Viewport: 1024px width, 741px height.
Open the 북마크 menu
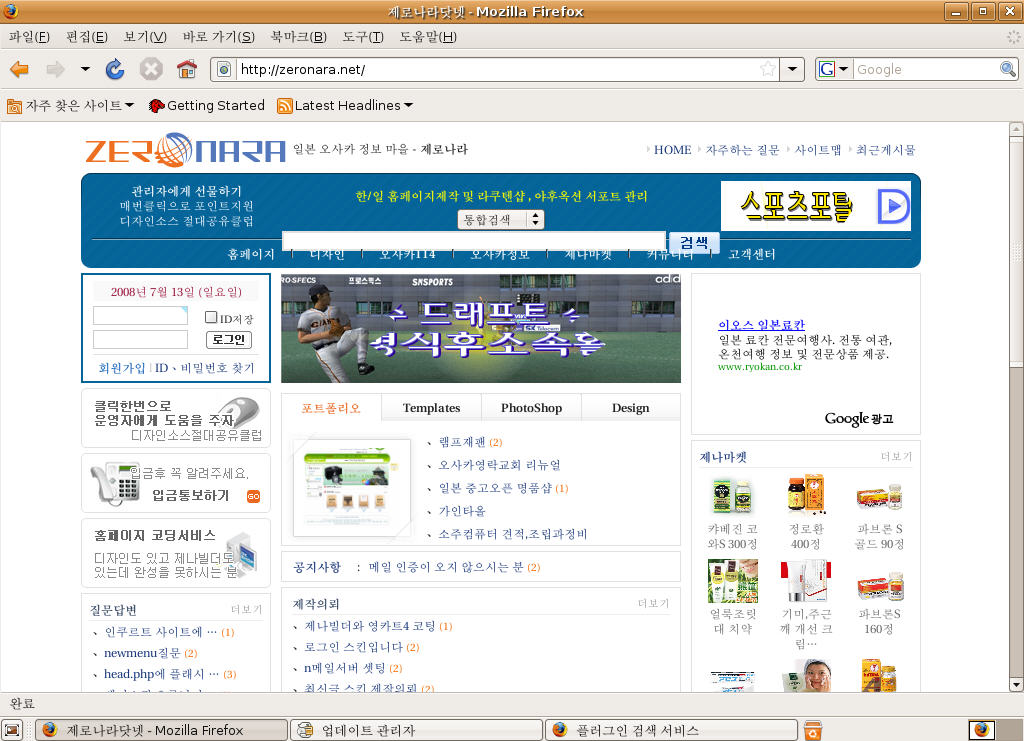coord(298,37)
